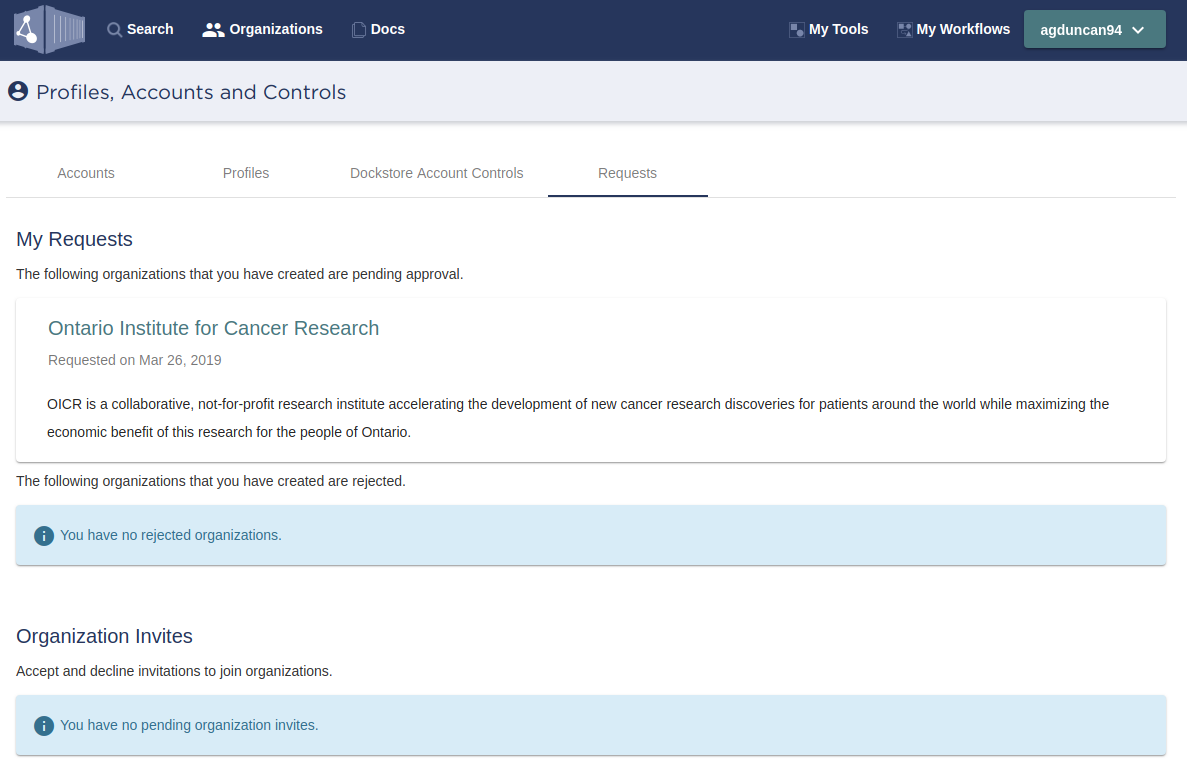Open the Ontario Institute for Cancer Research request

(213, 328)
